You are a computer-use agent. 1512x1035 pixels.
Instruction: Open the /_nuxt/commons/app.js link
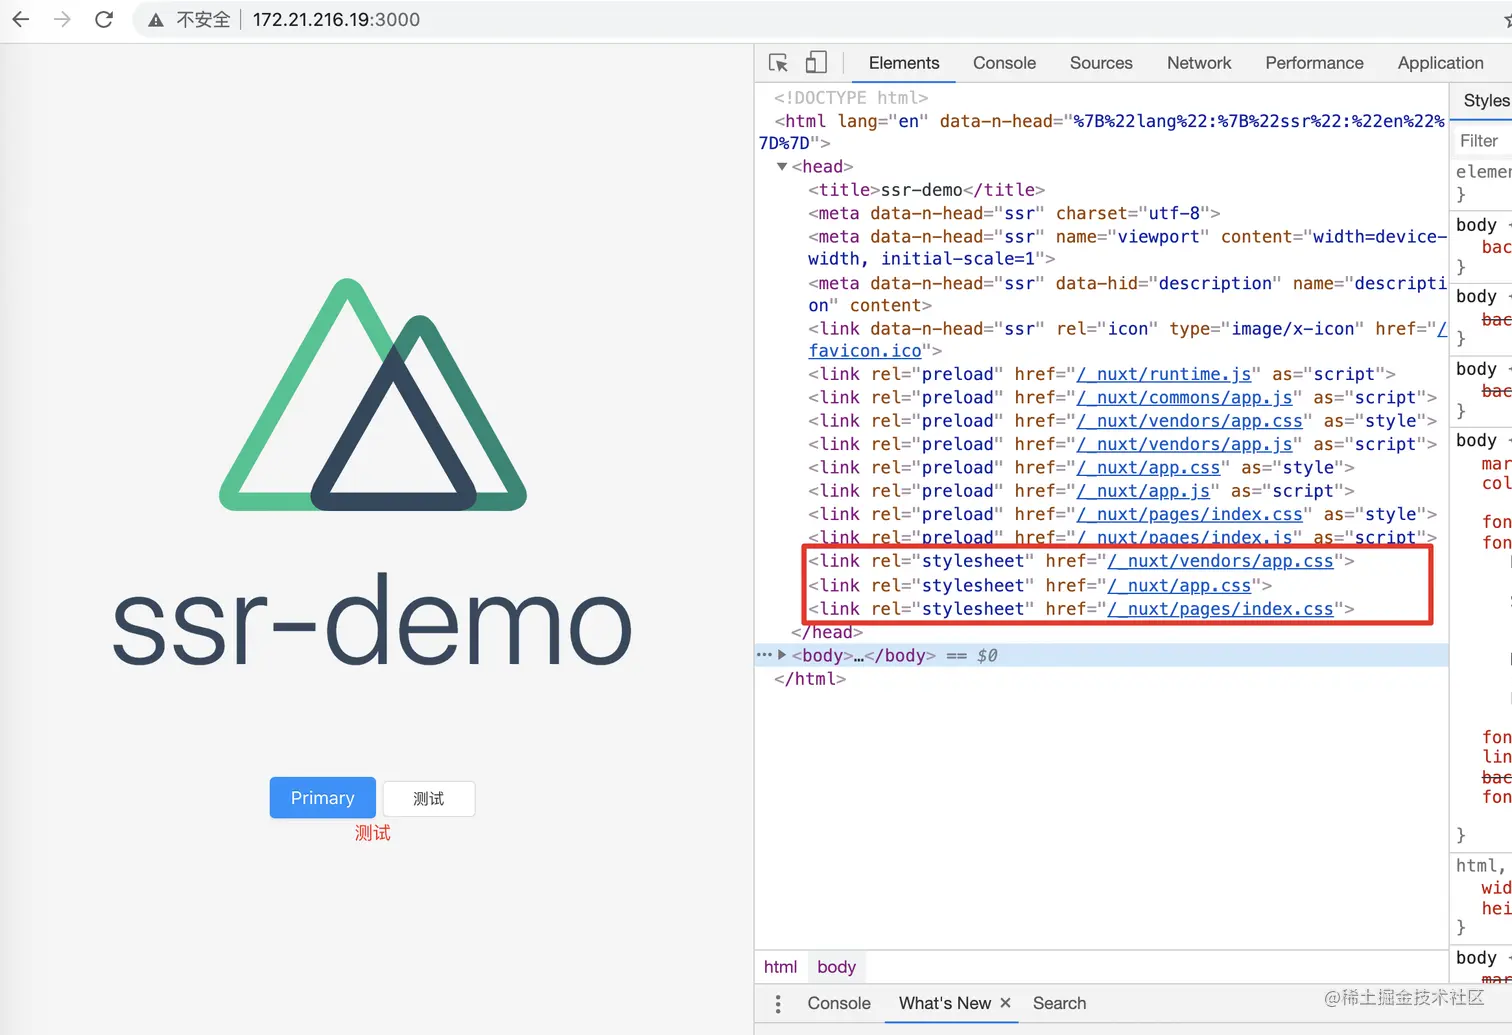(1184, 398)
